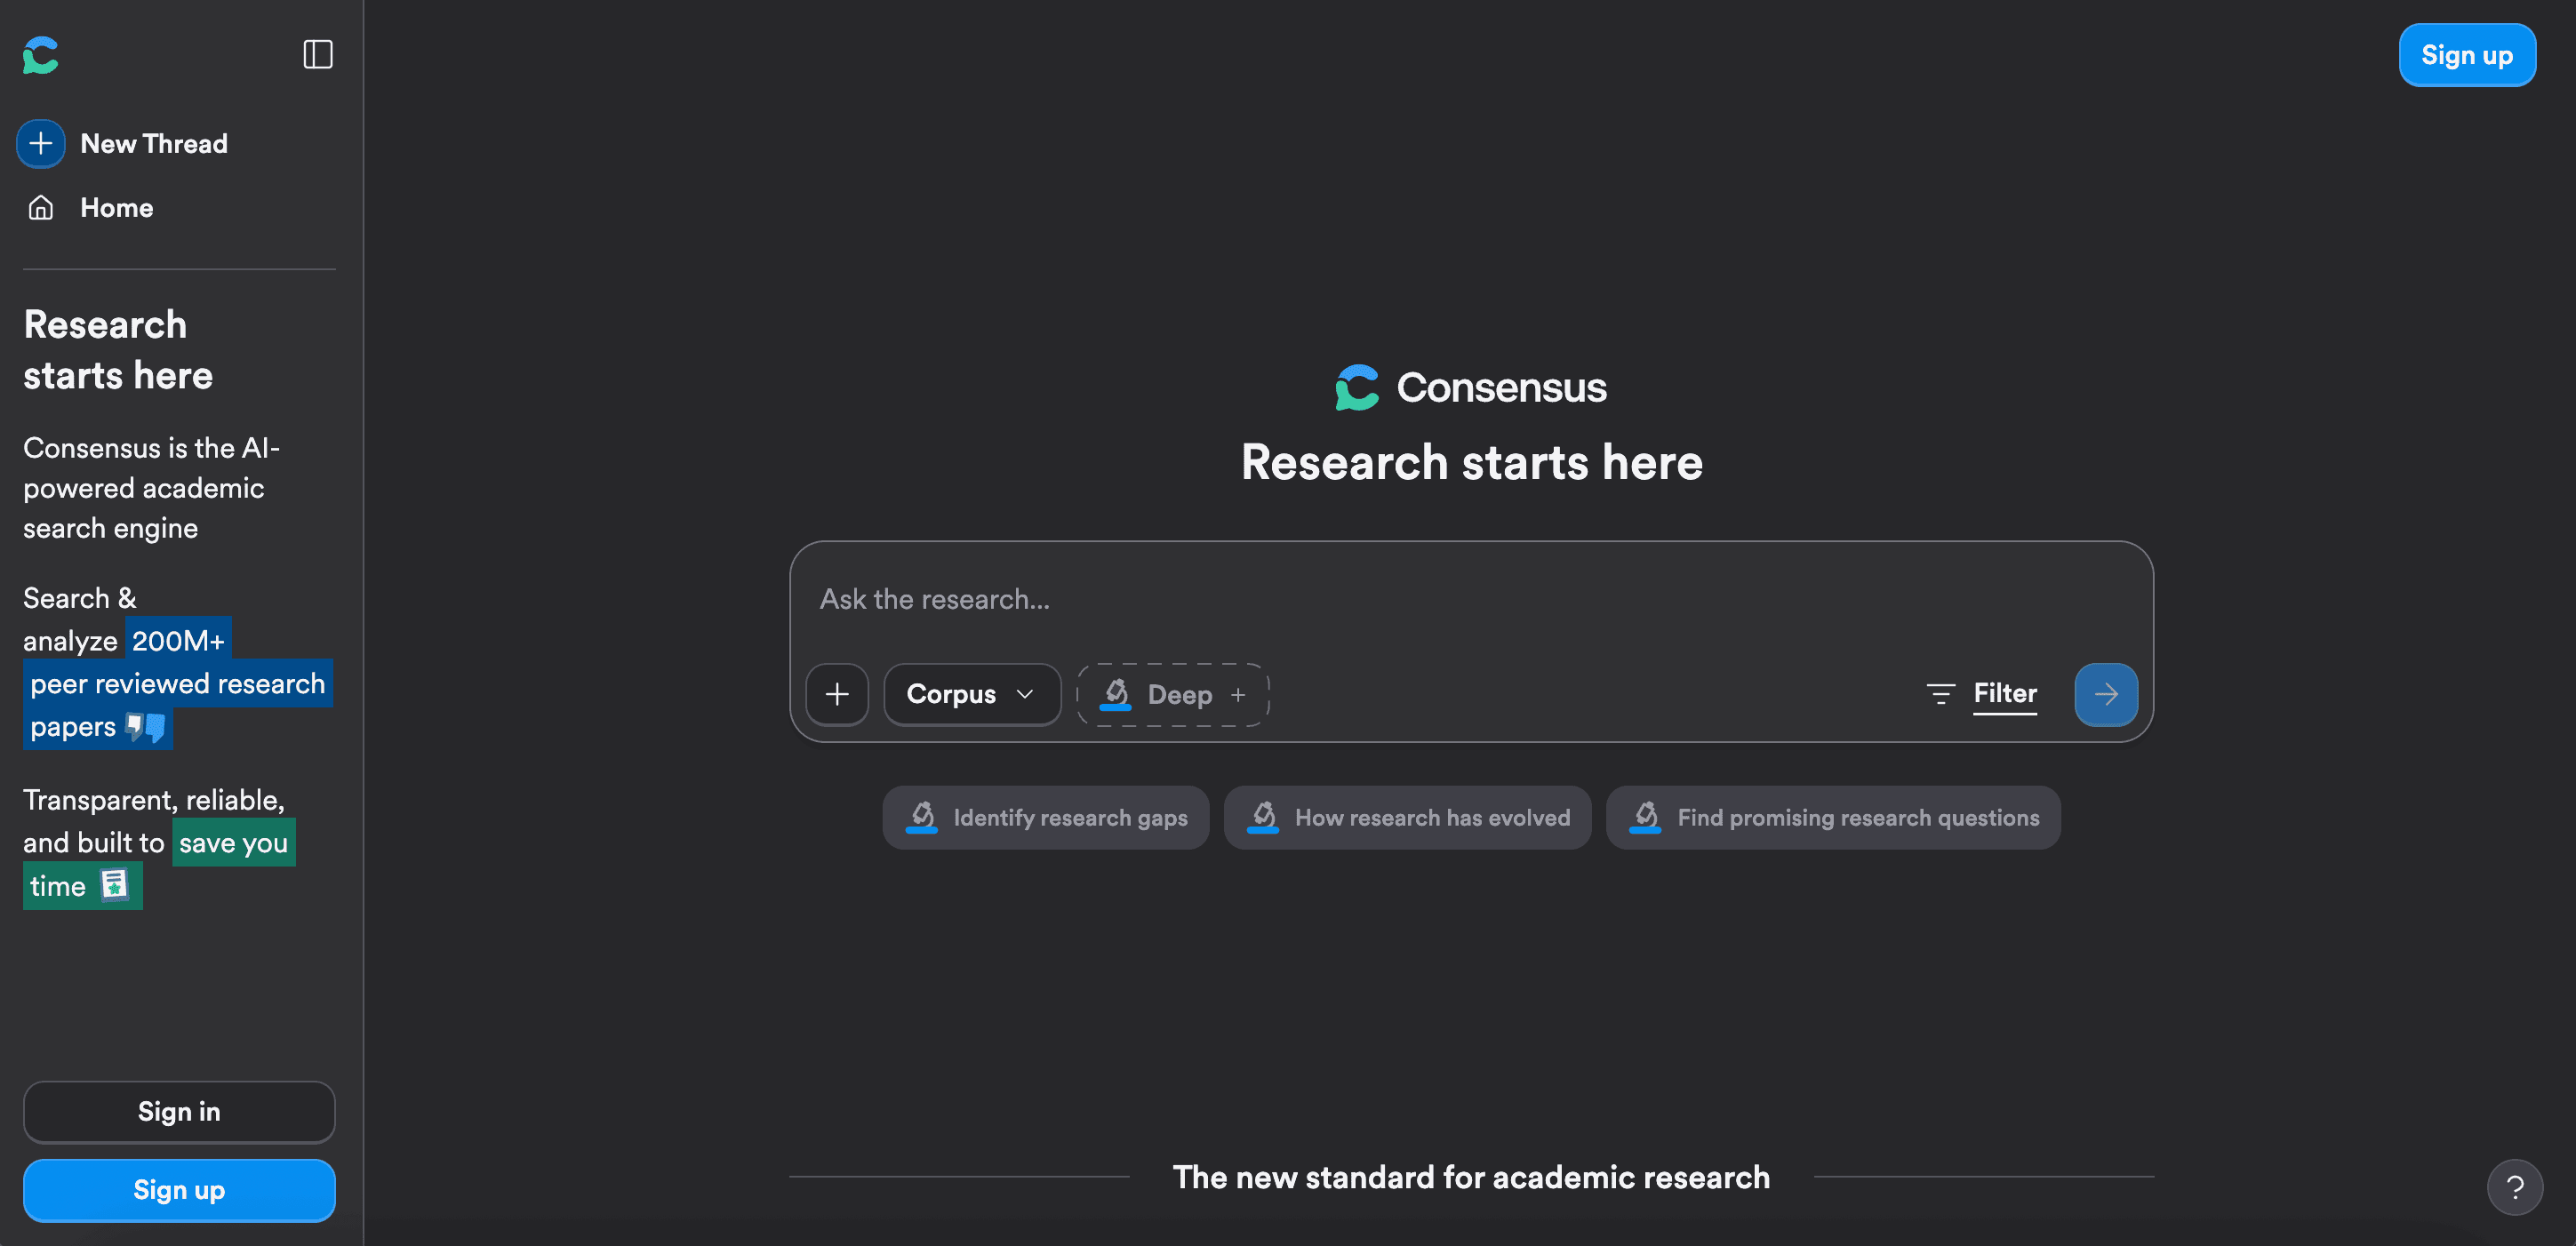Click the plus attachment button in search box

(837, 694)
